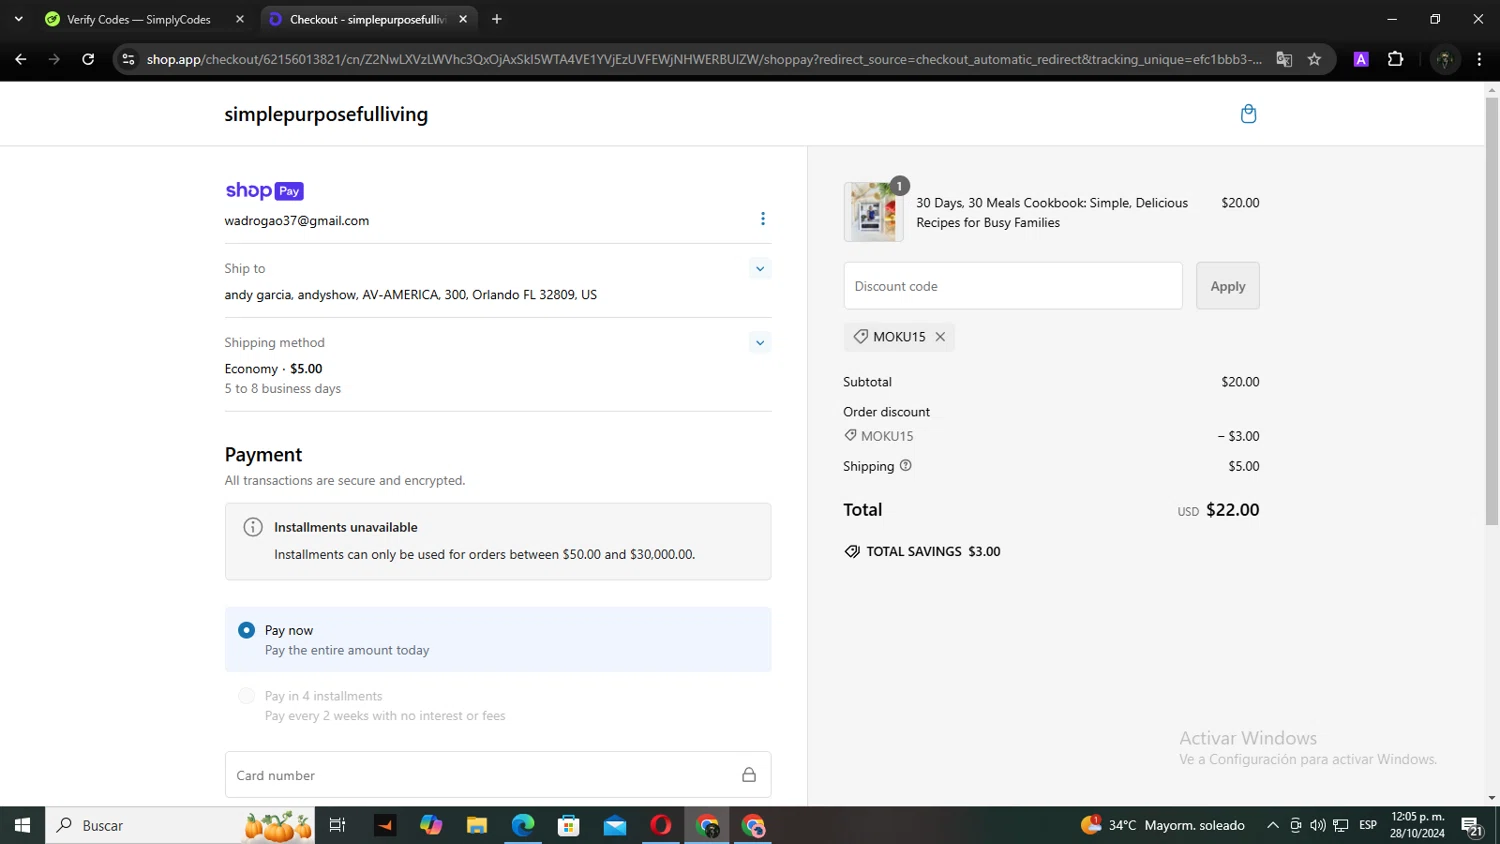
Task: Click the Apply discount button
Action: pyautogui.click(x=1227, y=286)
